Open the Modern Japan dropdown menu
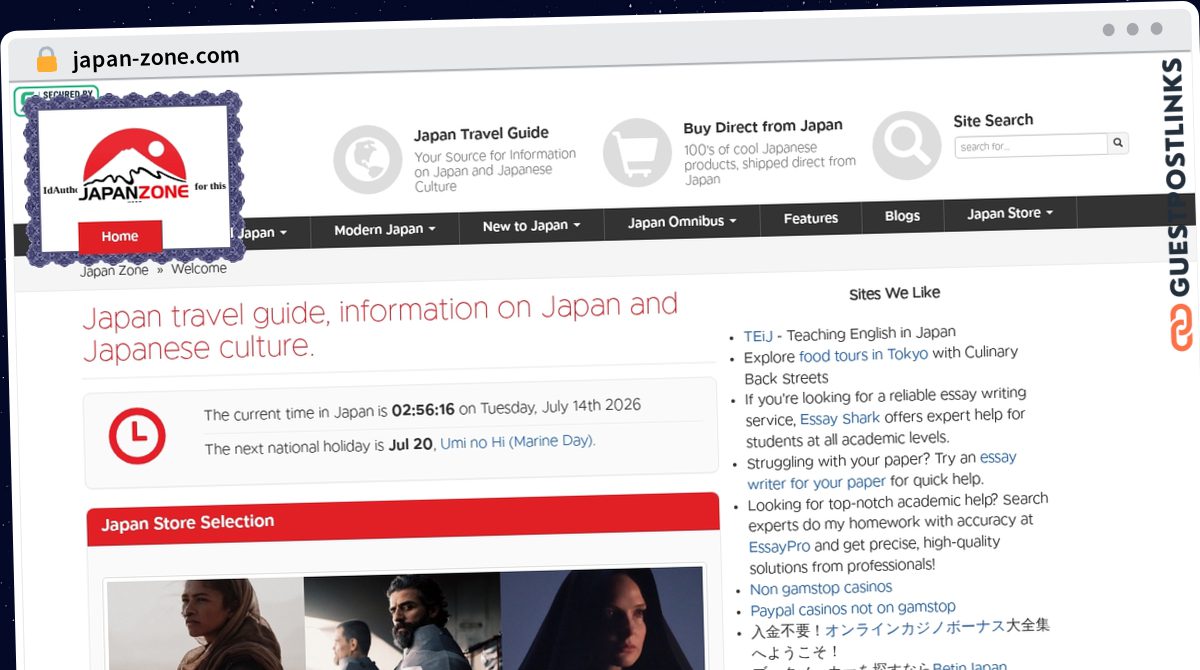This screenshot has width=1200, height=670. tap(385, 230)
